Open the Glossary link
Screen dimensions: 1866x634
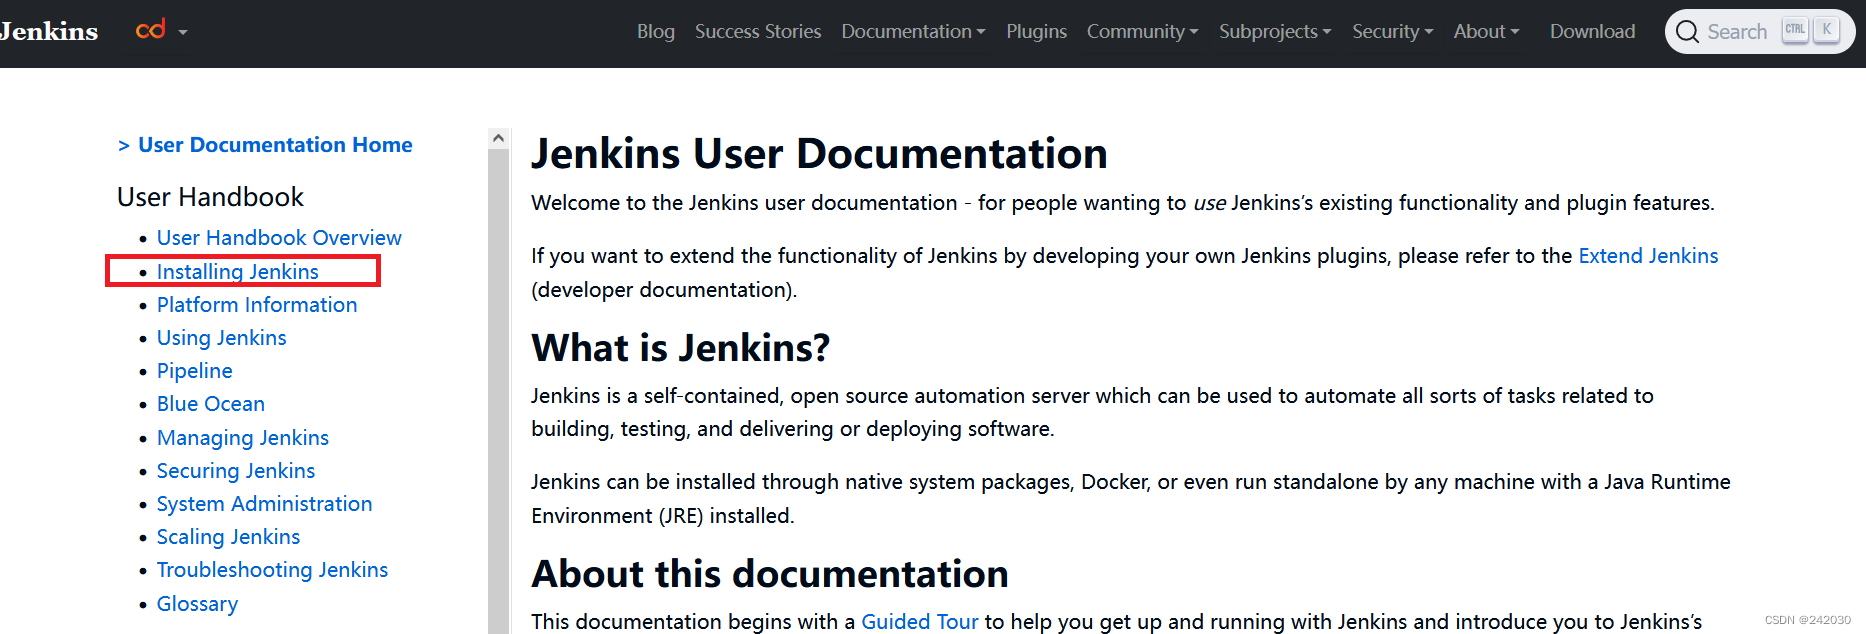click(198, 604)
